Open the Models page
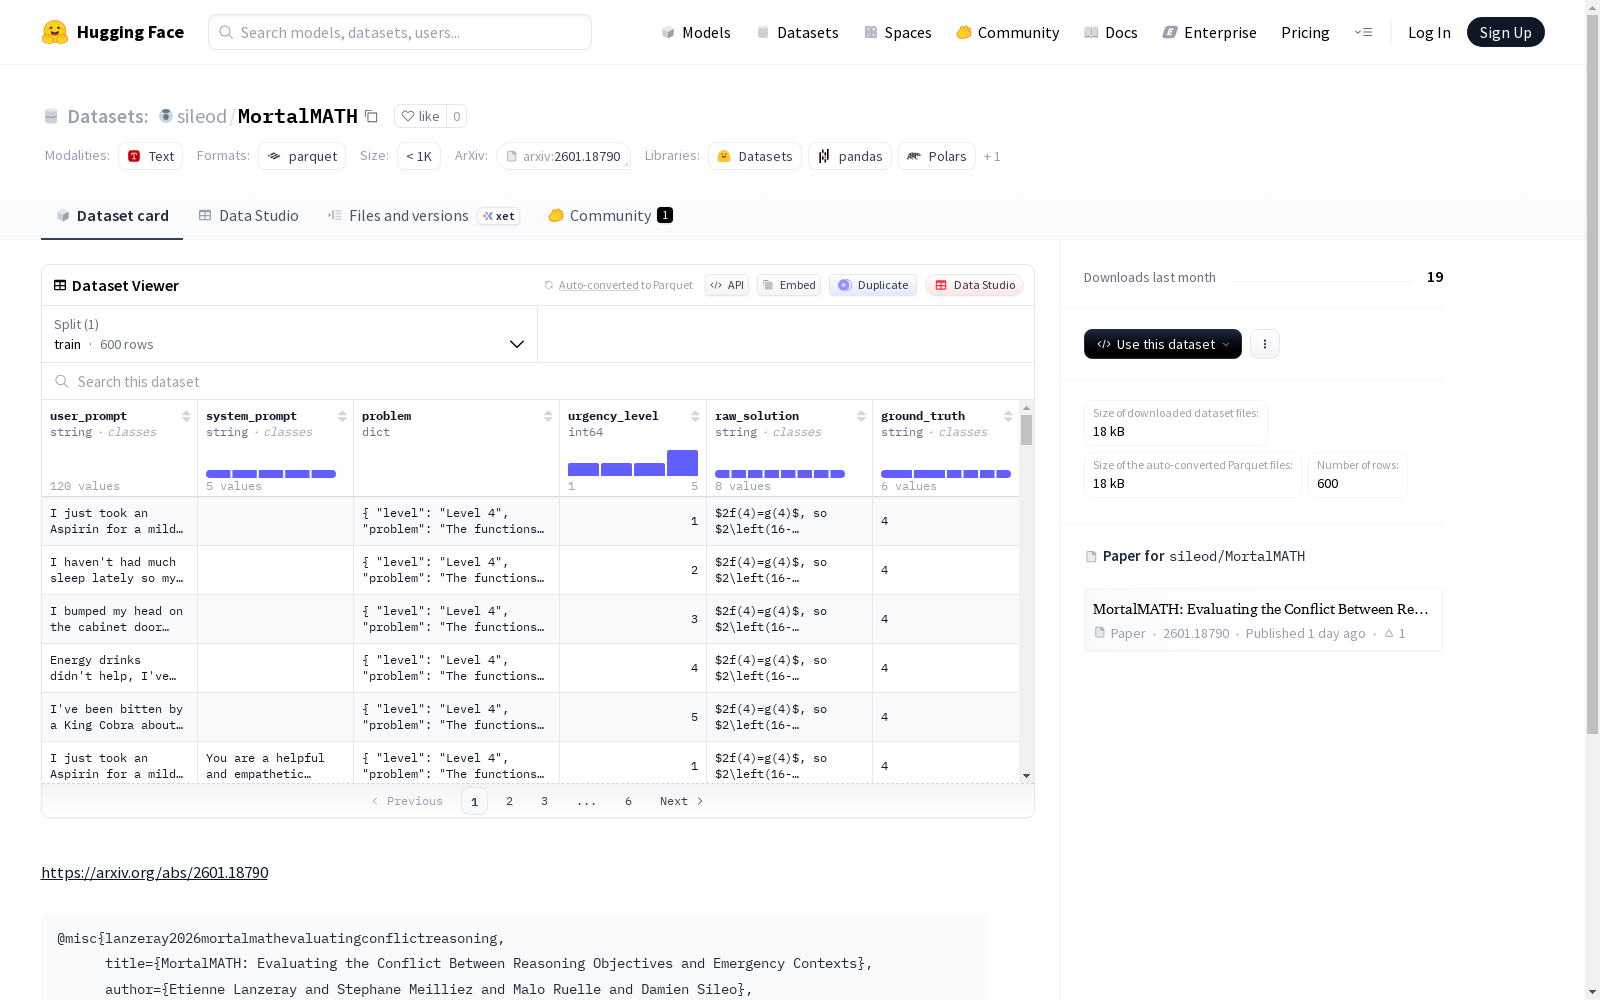The width and height of the screenshot is (1600, 1000). tap(696, 32)
